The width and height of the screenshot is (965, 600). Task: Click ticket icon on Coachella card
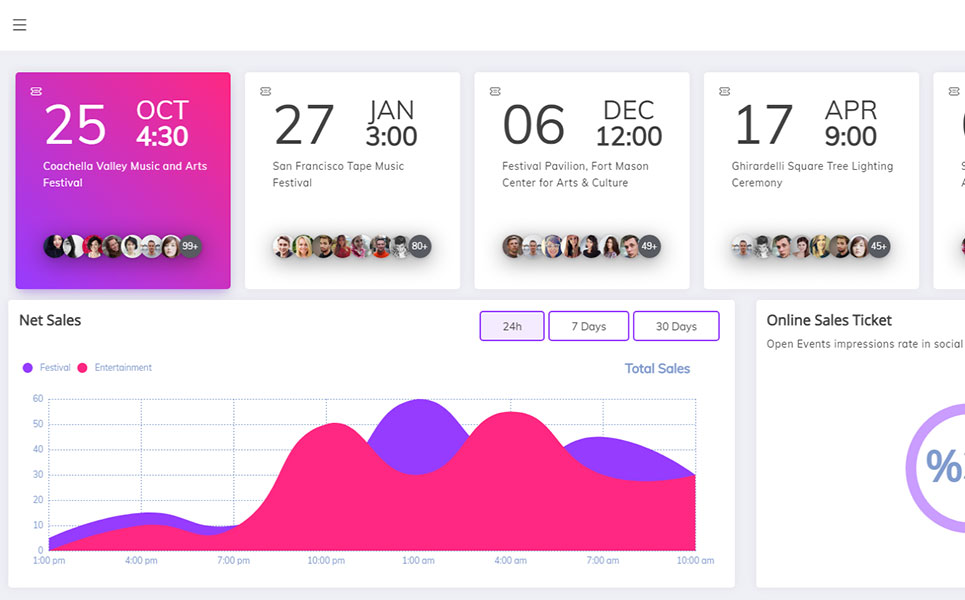pyautogui.click(x=36, y=91)
